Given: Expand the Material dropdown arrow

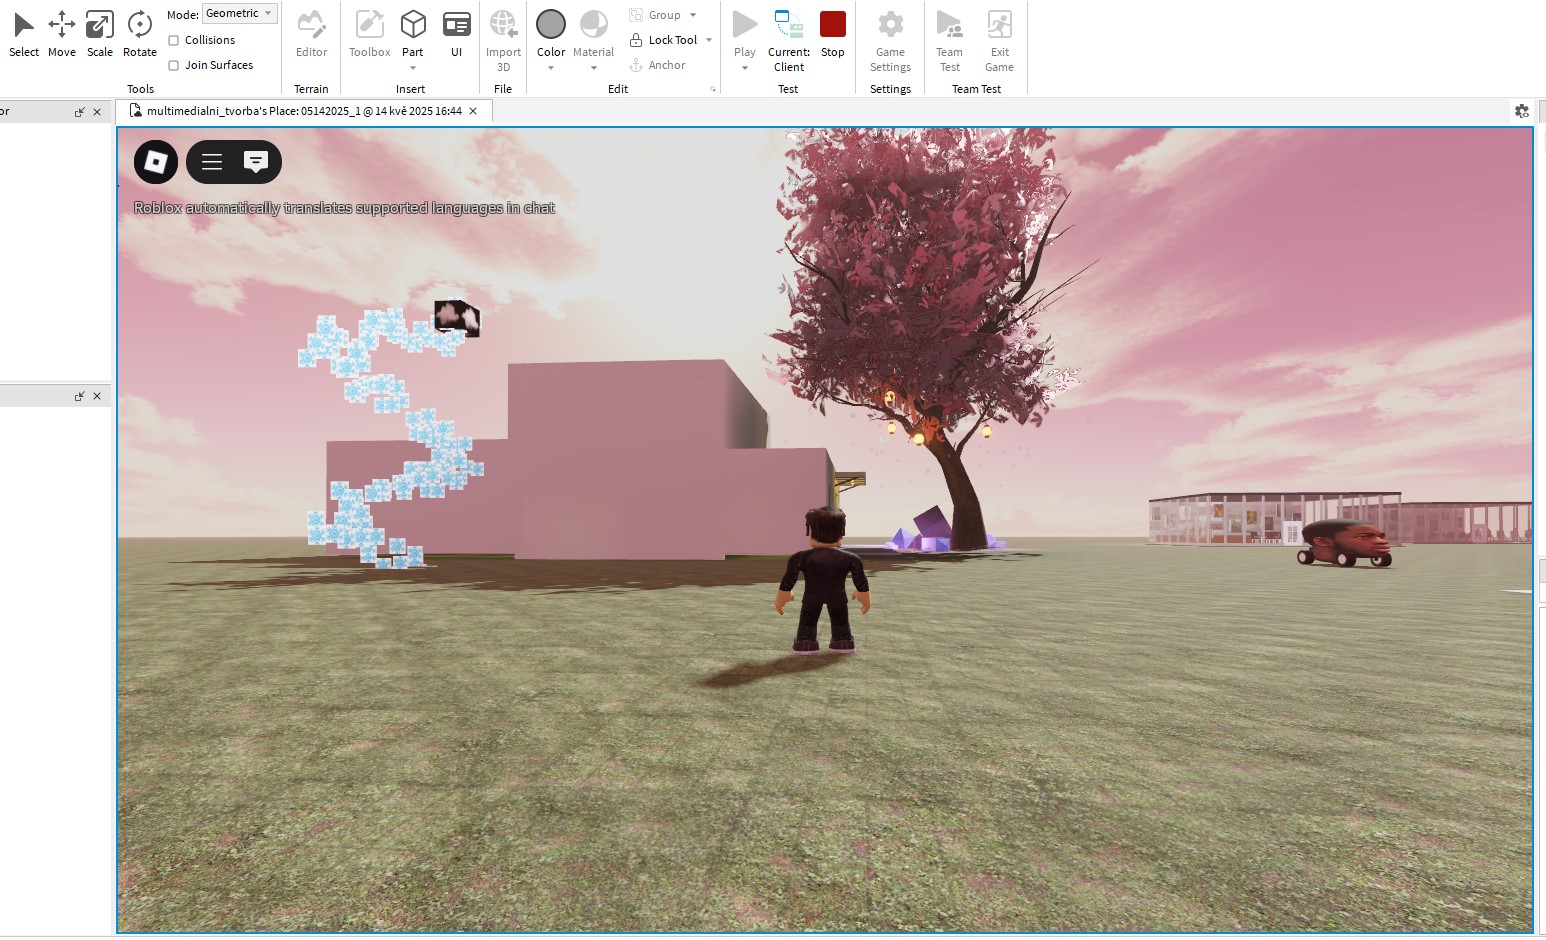Looking at the screenshot, I should 594,68.
